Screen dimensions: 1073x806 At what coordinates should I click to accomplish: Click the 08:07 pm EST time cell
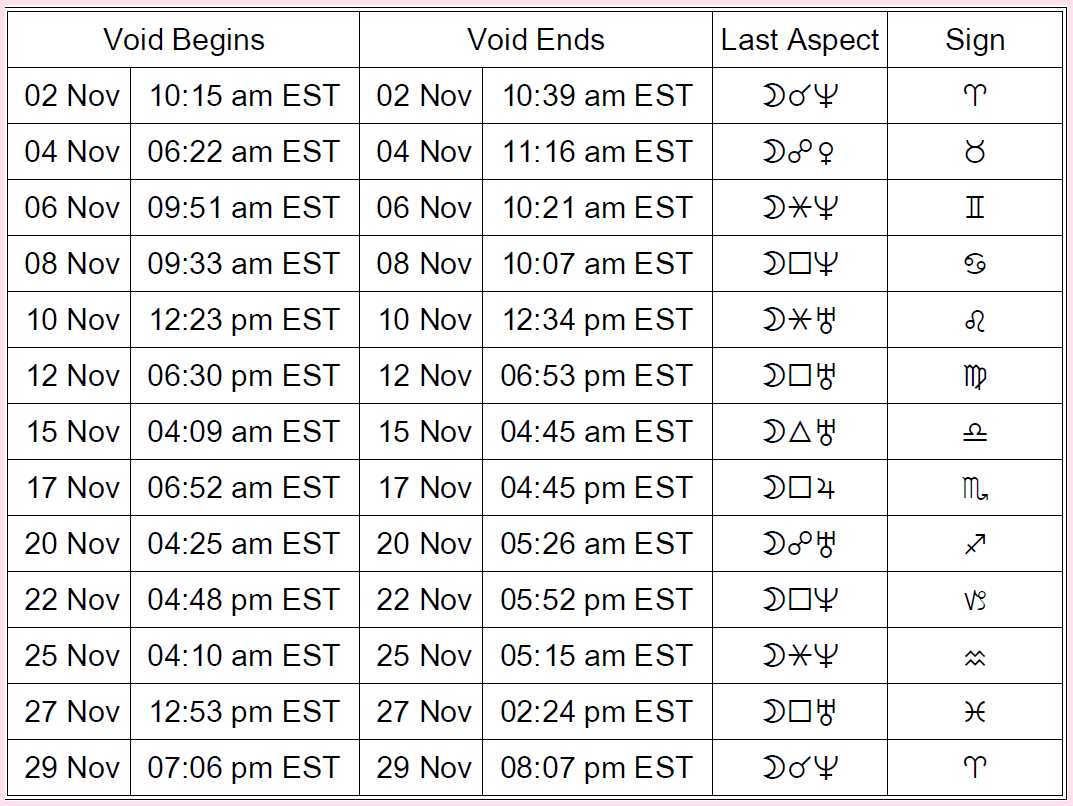tap(597, 768)
